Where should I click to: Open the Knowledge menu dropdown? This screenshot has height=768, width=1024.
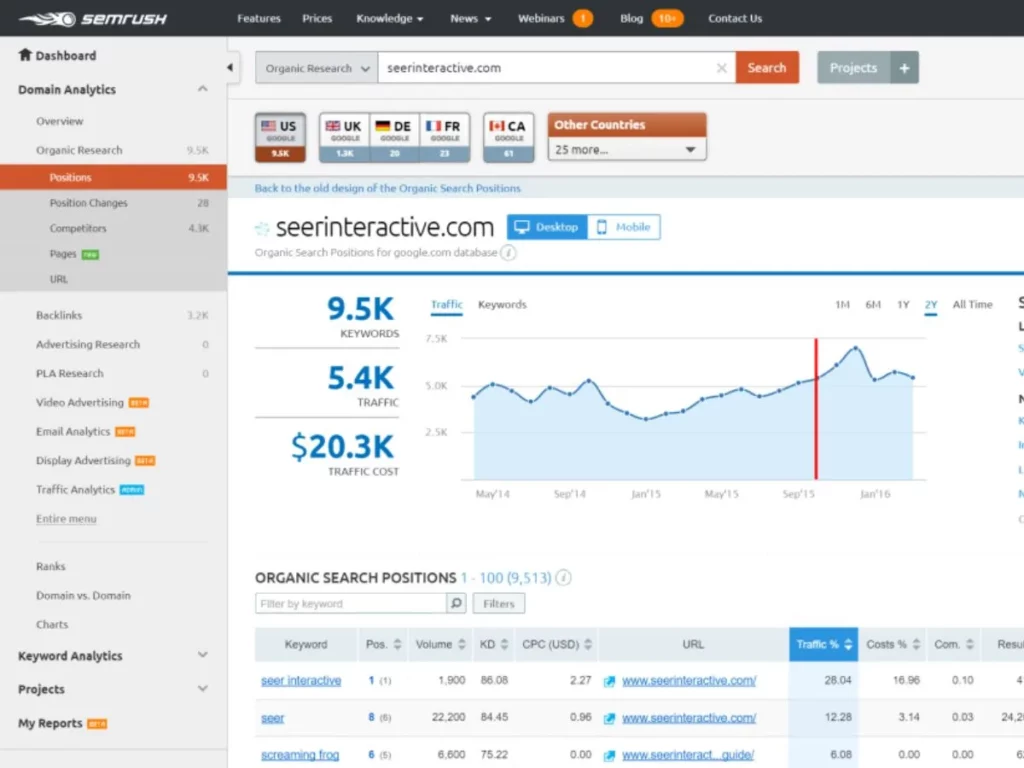(390, 18)
